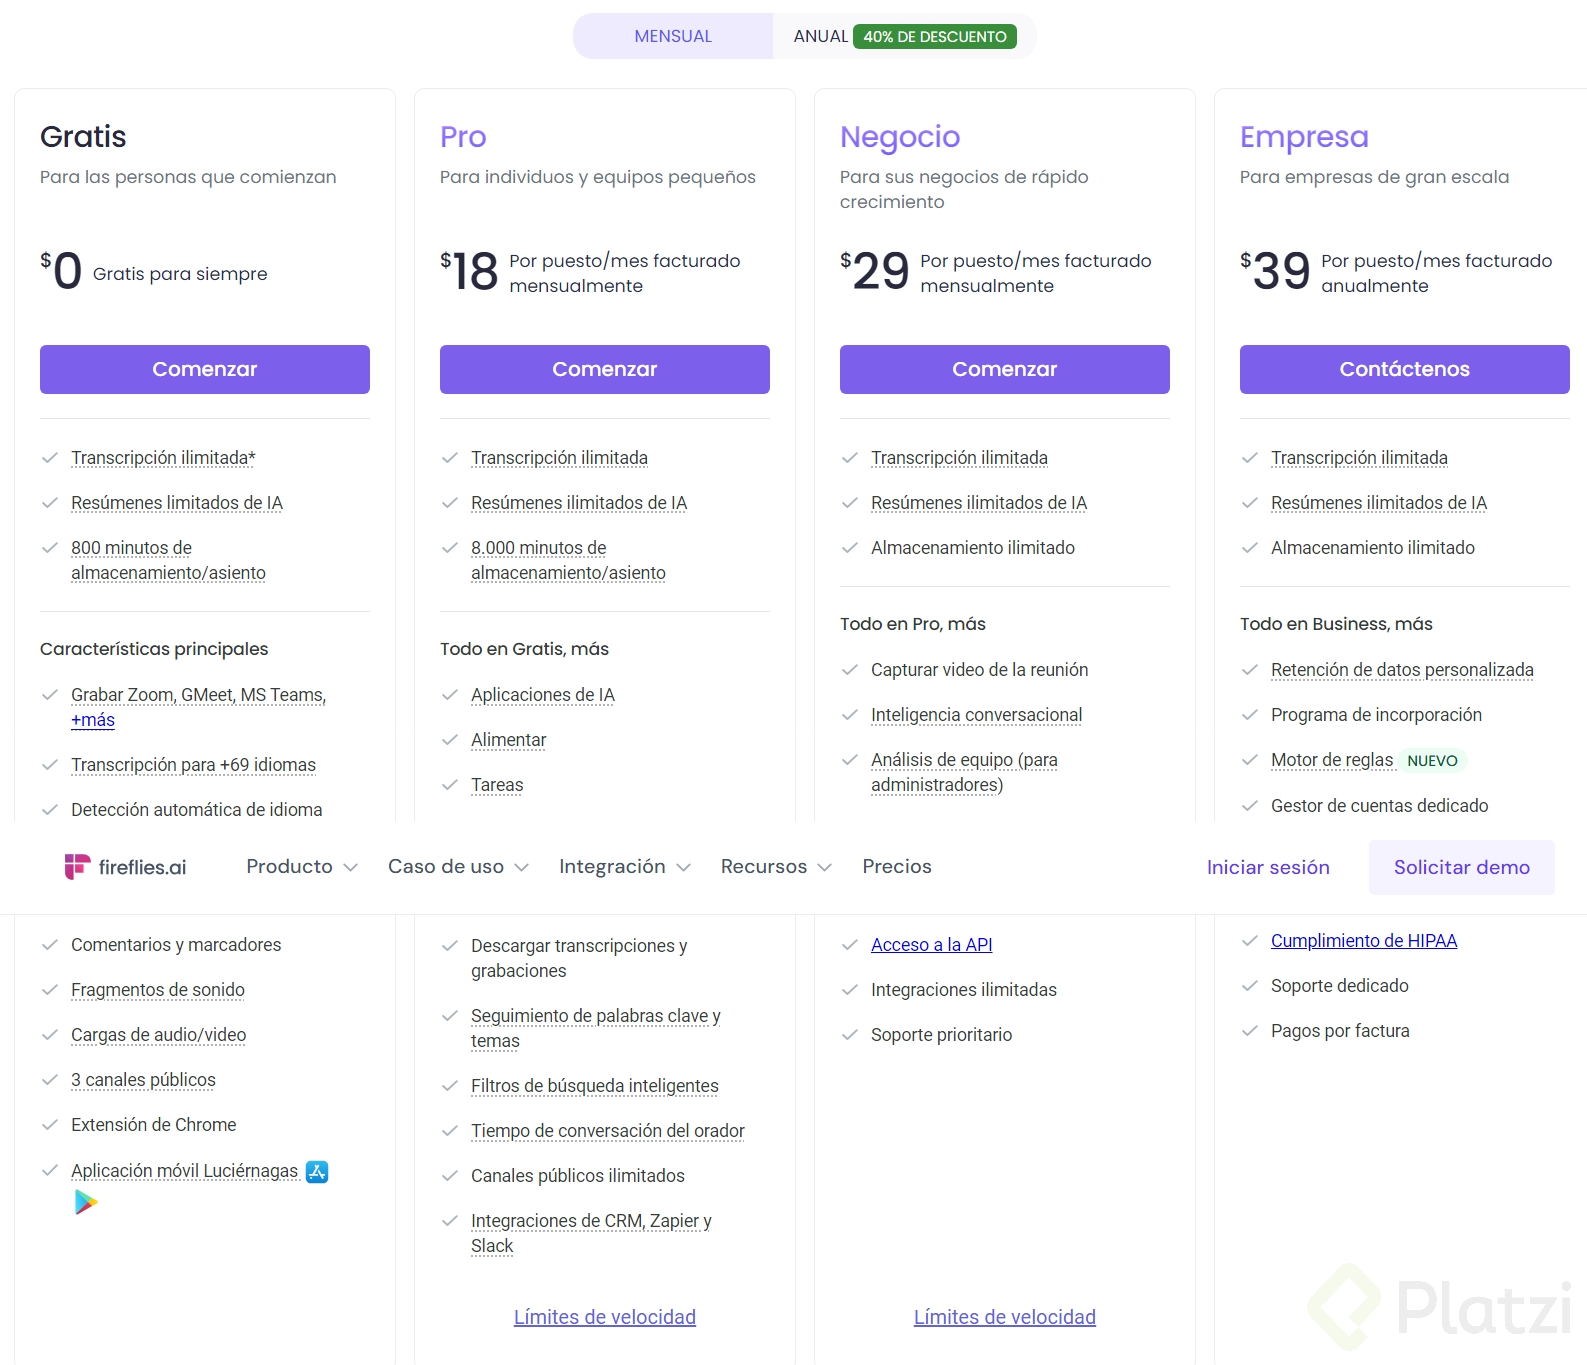
Task: Click the NUEVO badge next to Motor de reglas
Action: (x=1432, y=761)
